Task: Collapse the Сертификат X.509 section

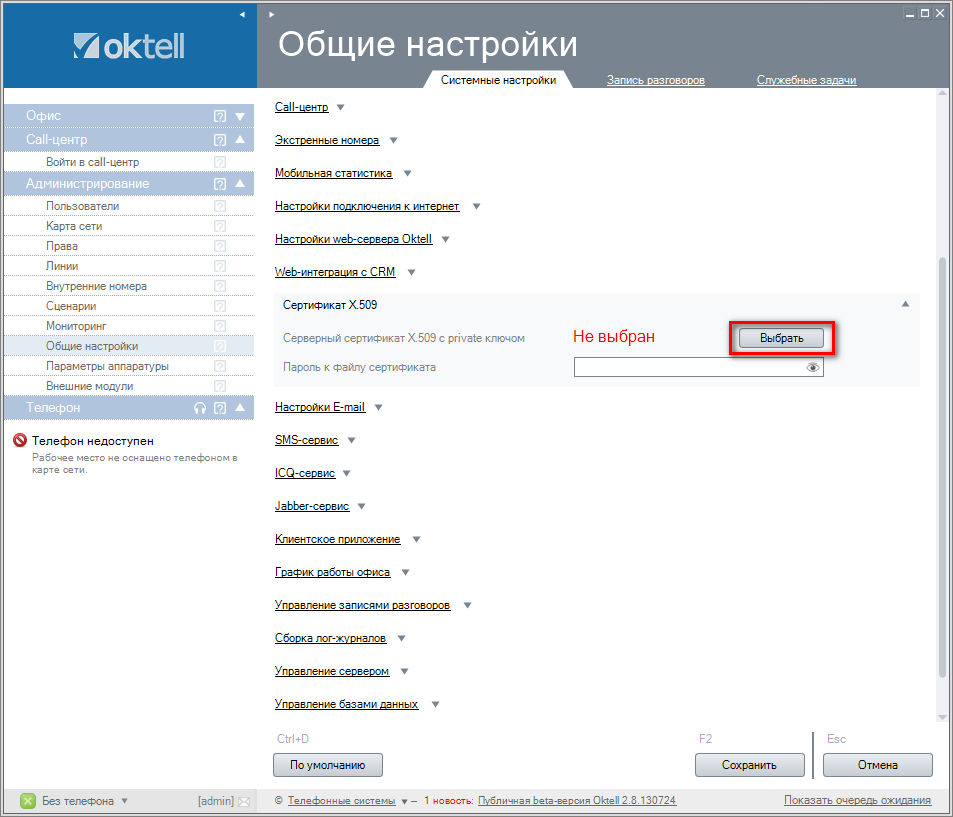Action: [x=905, y=304]
